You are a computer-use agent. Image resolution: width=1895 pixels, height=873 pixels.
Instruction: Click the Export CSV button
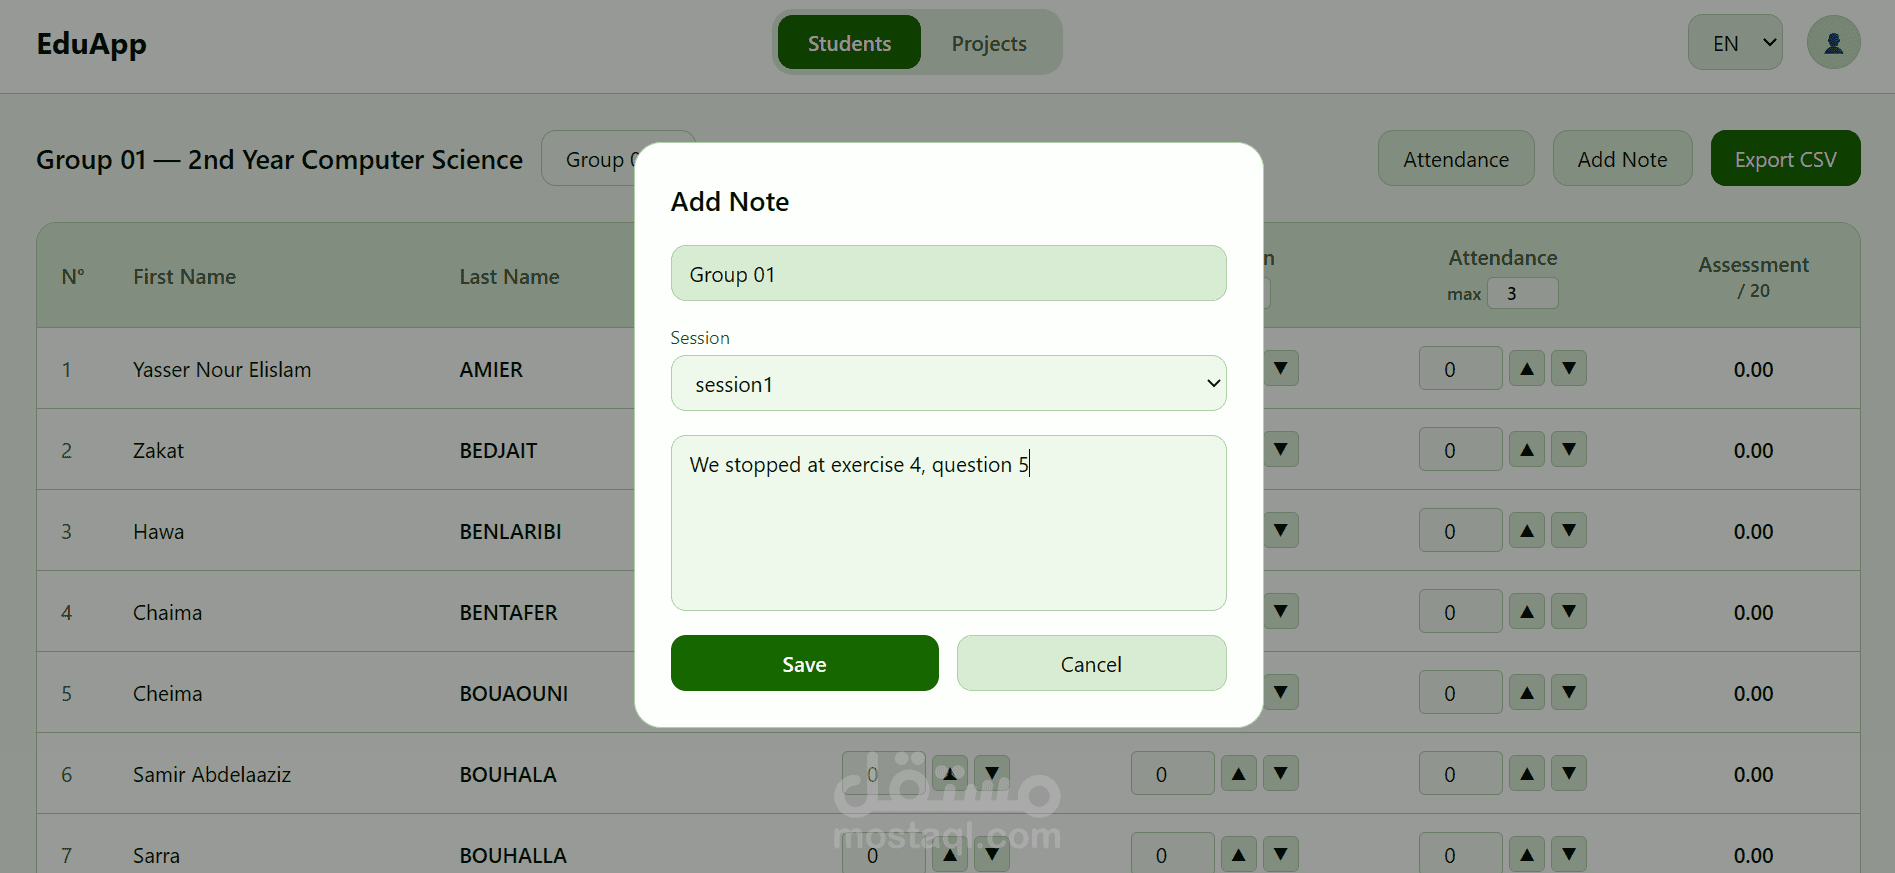coord(1785,159)
